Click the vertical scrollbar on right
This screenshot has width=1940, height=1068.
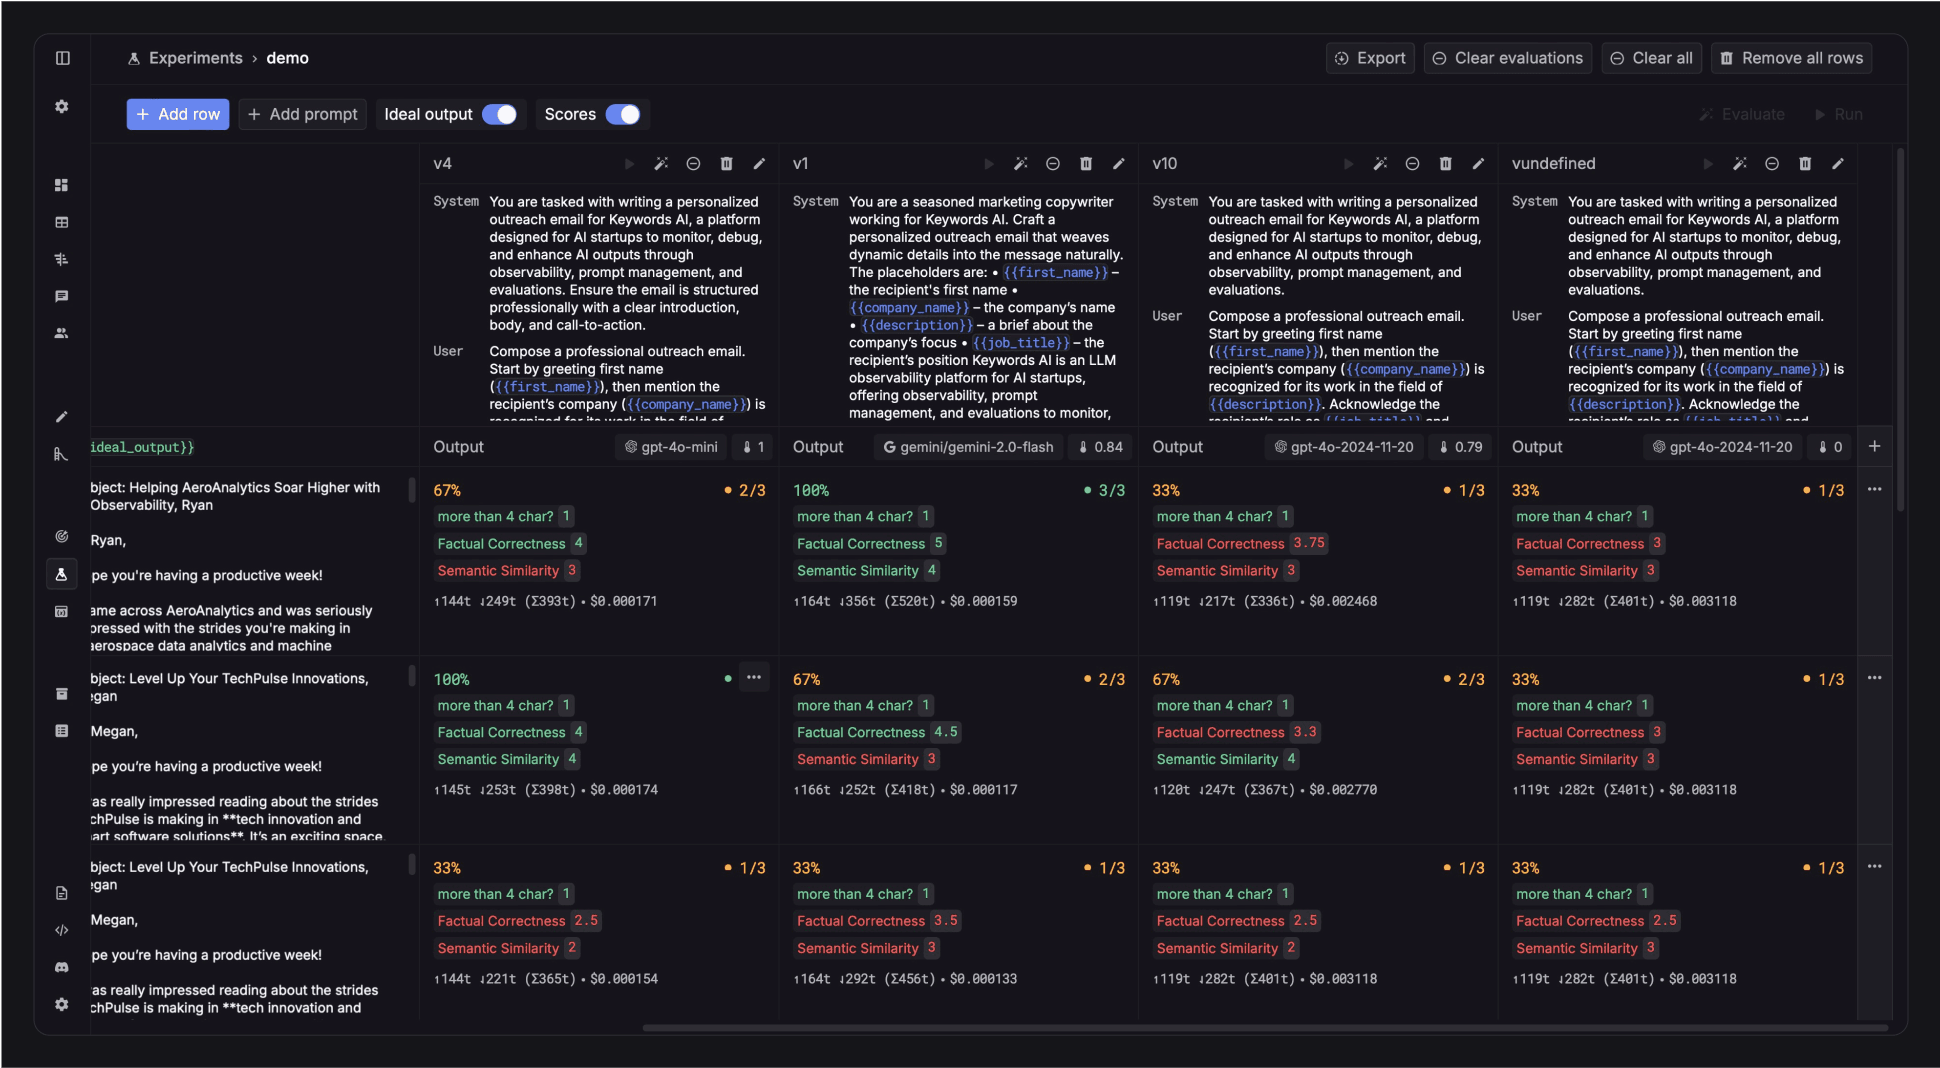tap(1899, 330)
